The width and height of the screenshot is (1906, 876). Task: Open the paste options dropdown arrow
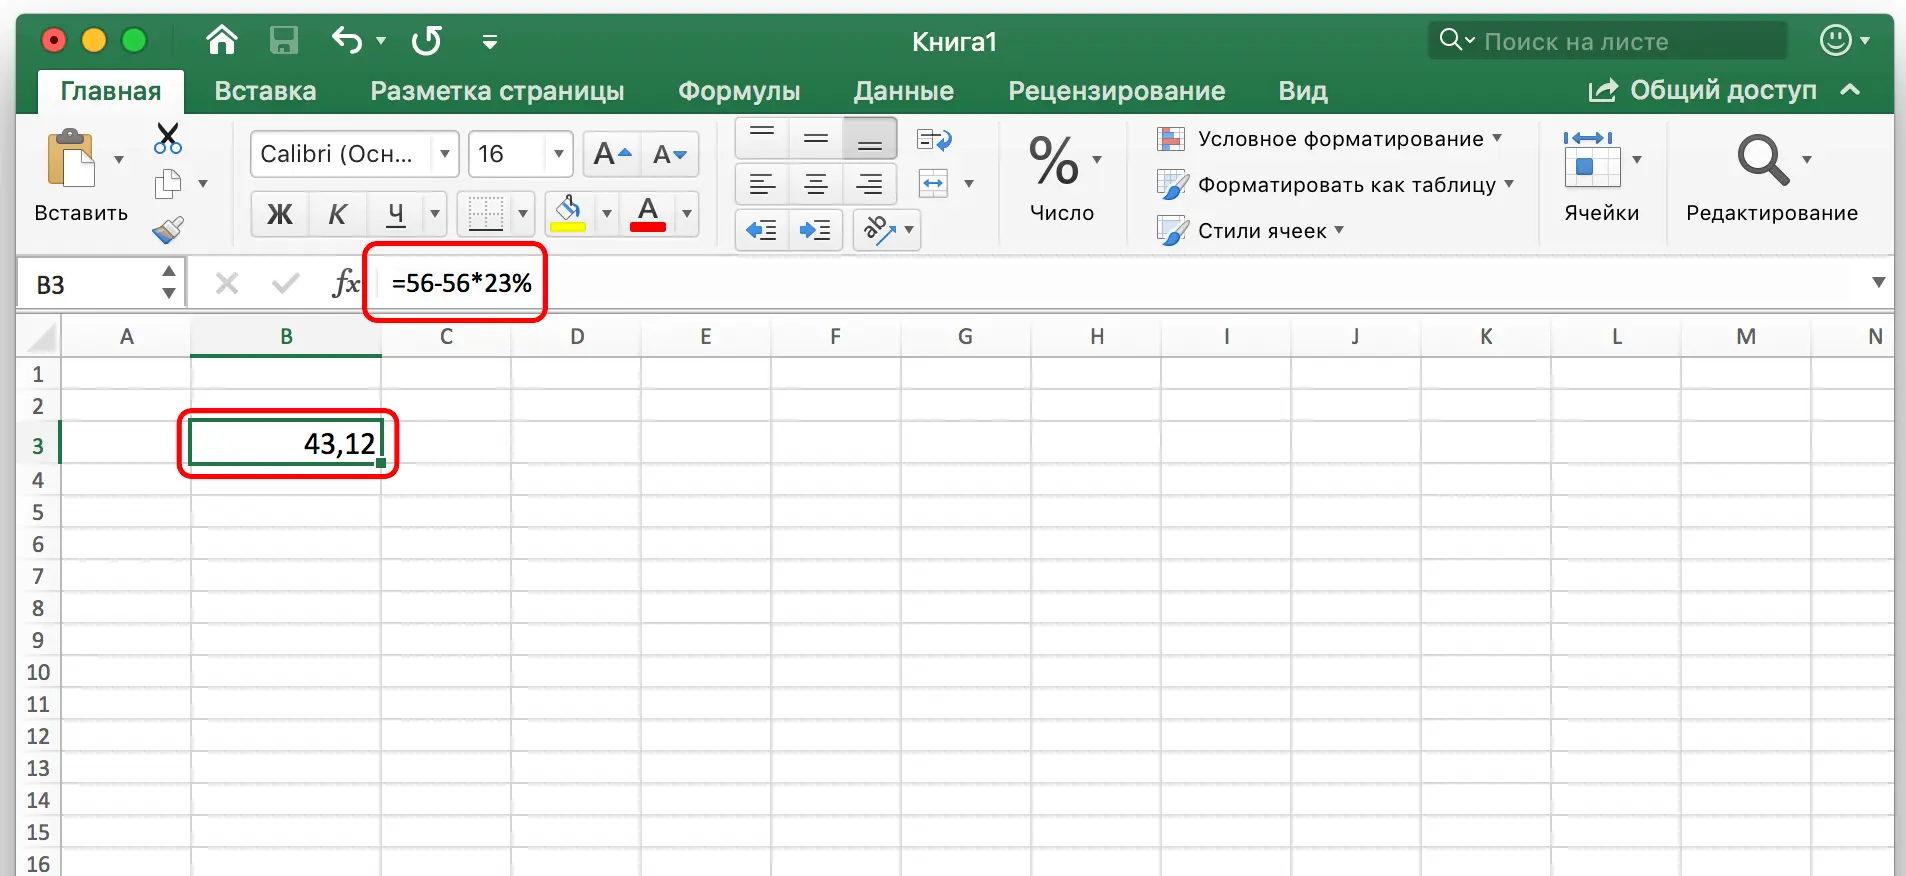tap(119, 160)
